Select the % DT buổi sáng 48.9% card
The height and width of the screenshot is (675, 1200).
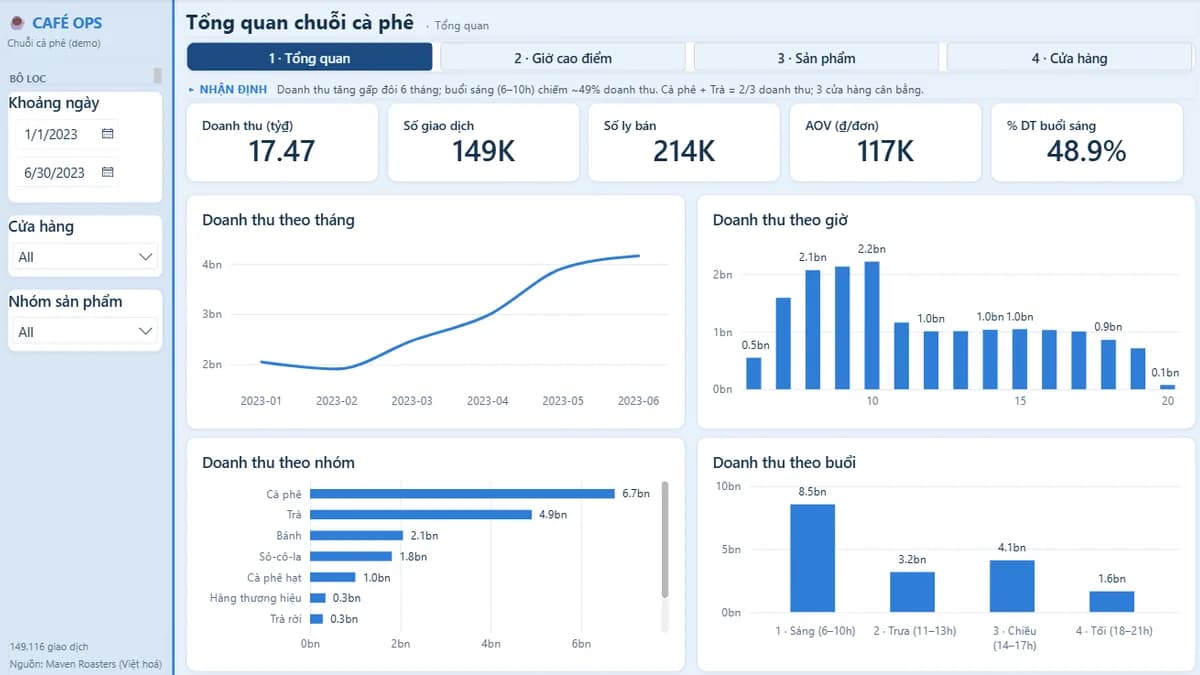[x=1086, y=142]
